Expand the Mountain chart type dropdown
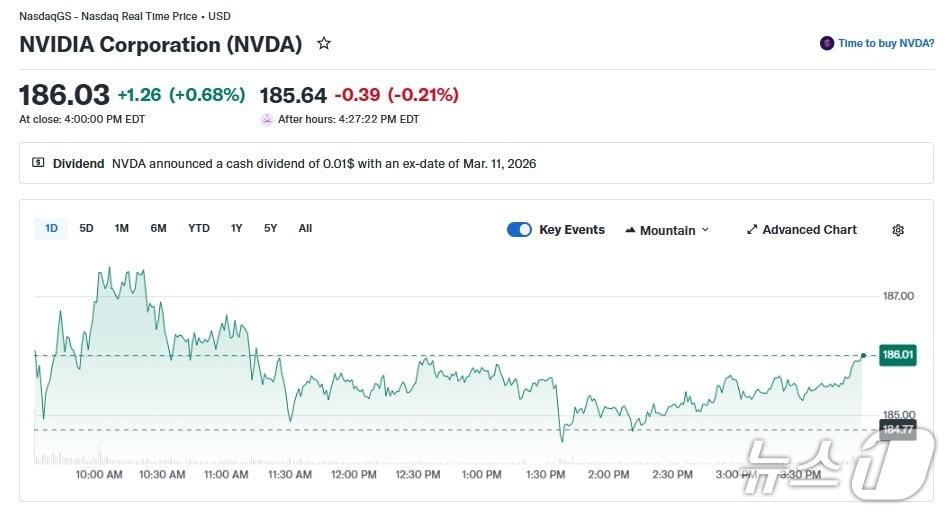This screenshot has width=950, height=515. point(705,230)
